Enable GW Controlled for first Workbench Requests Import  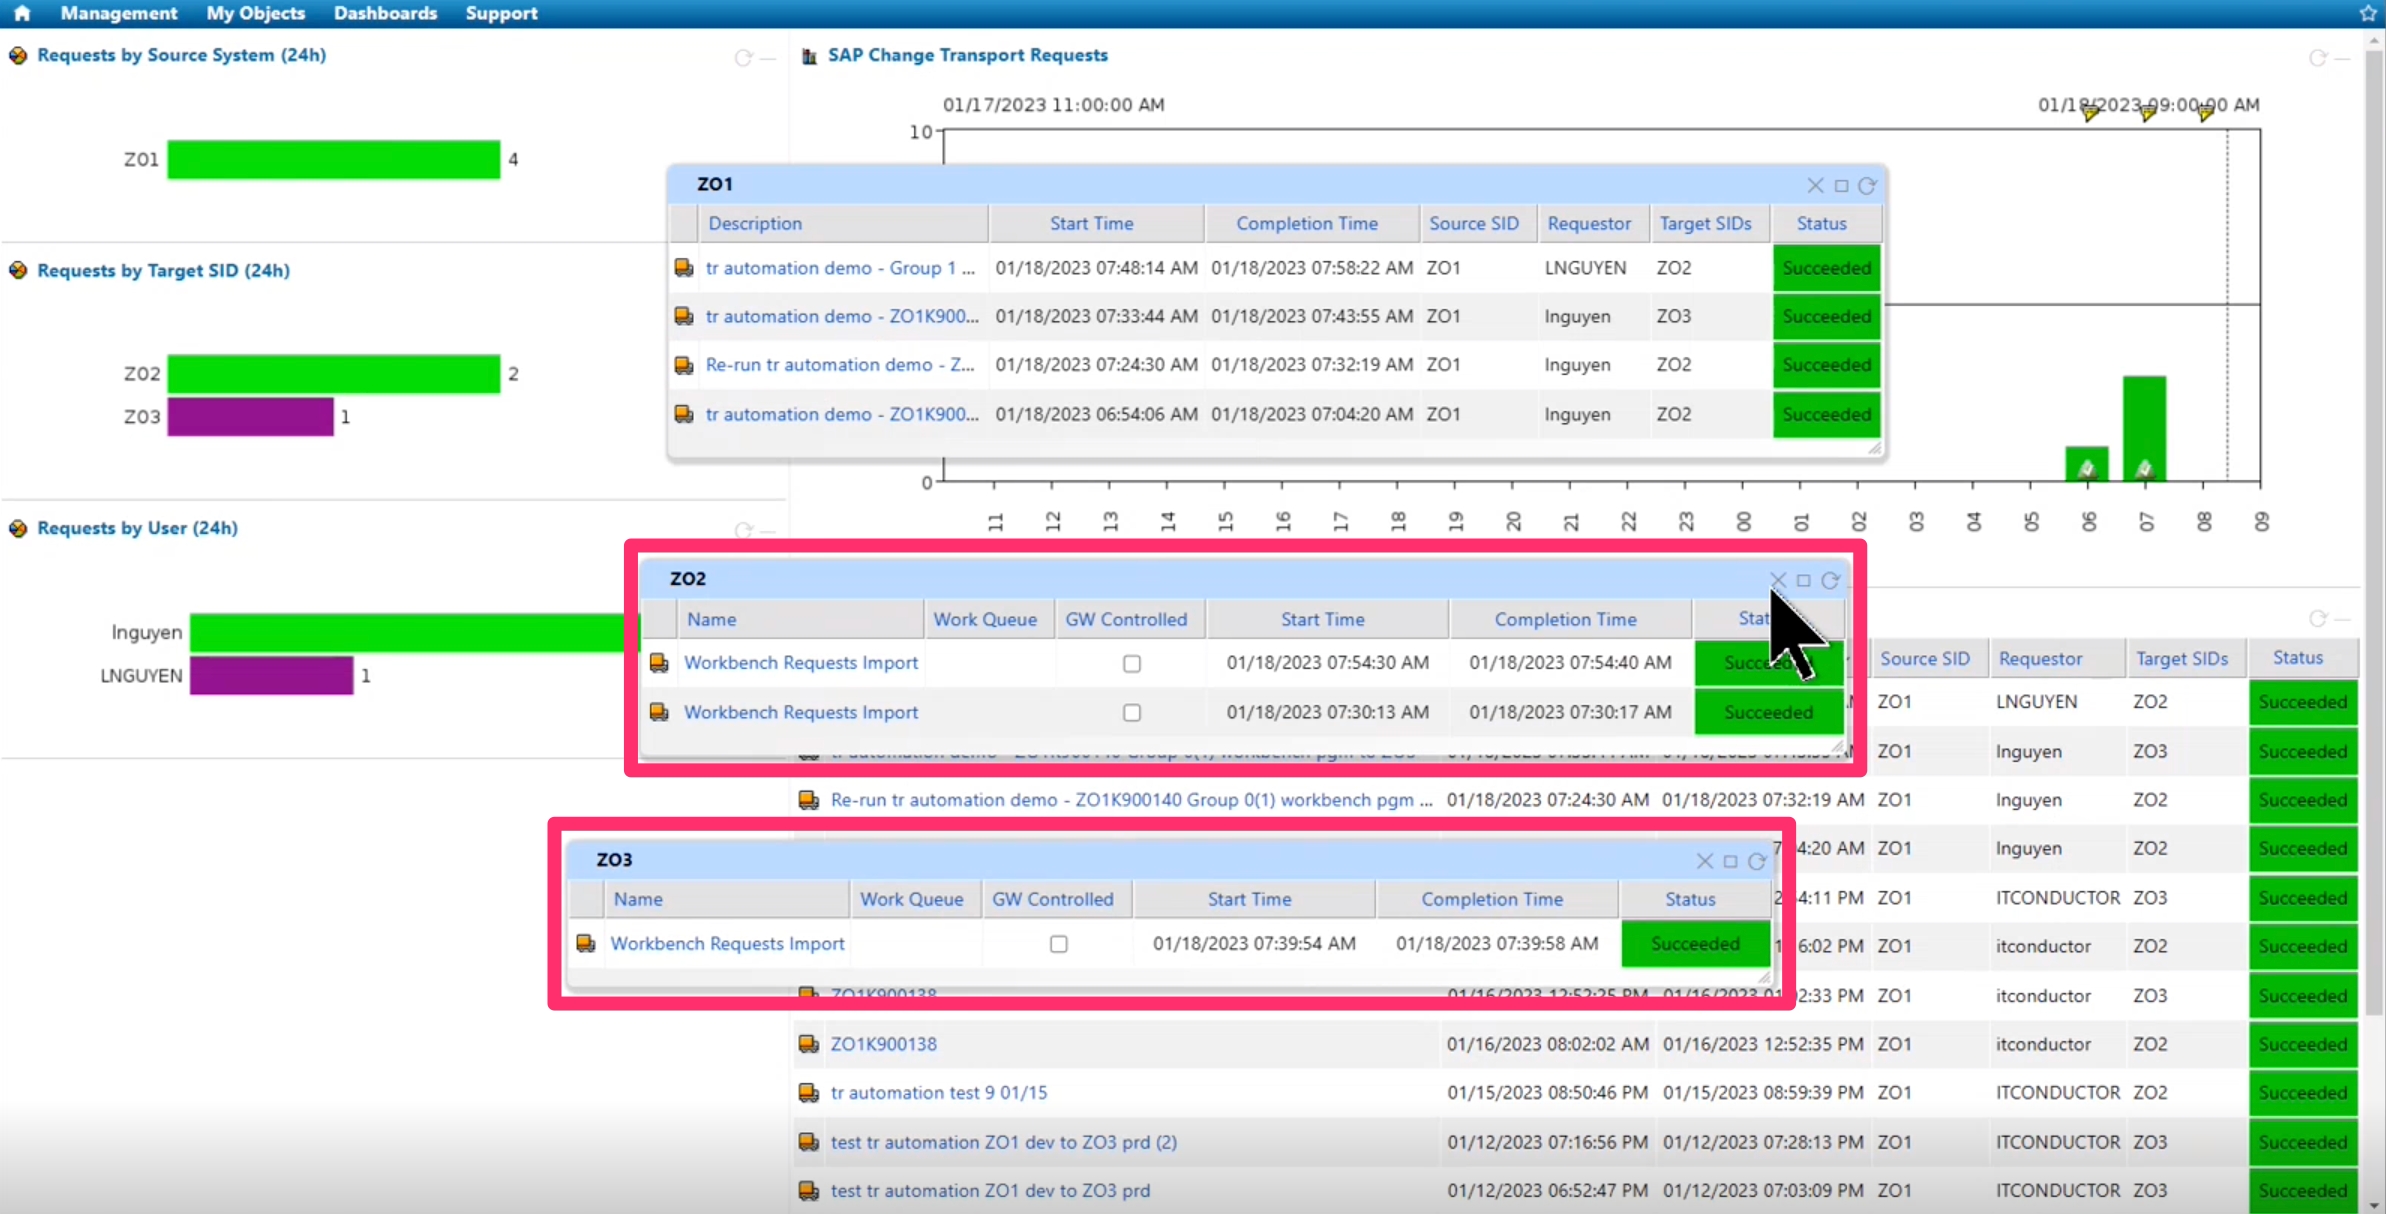[x=1131, y=662]
